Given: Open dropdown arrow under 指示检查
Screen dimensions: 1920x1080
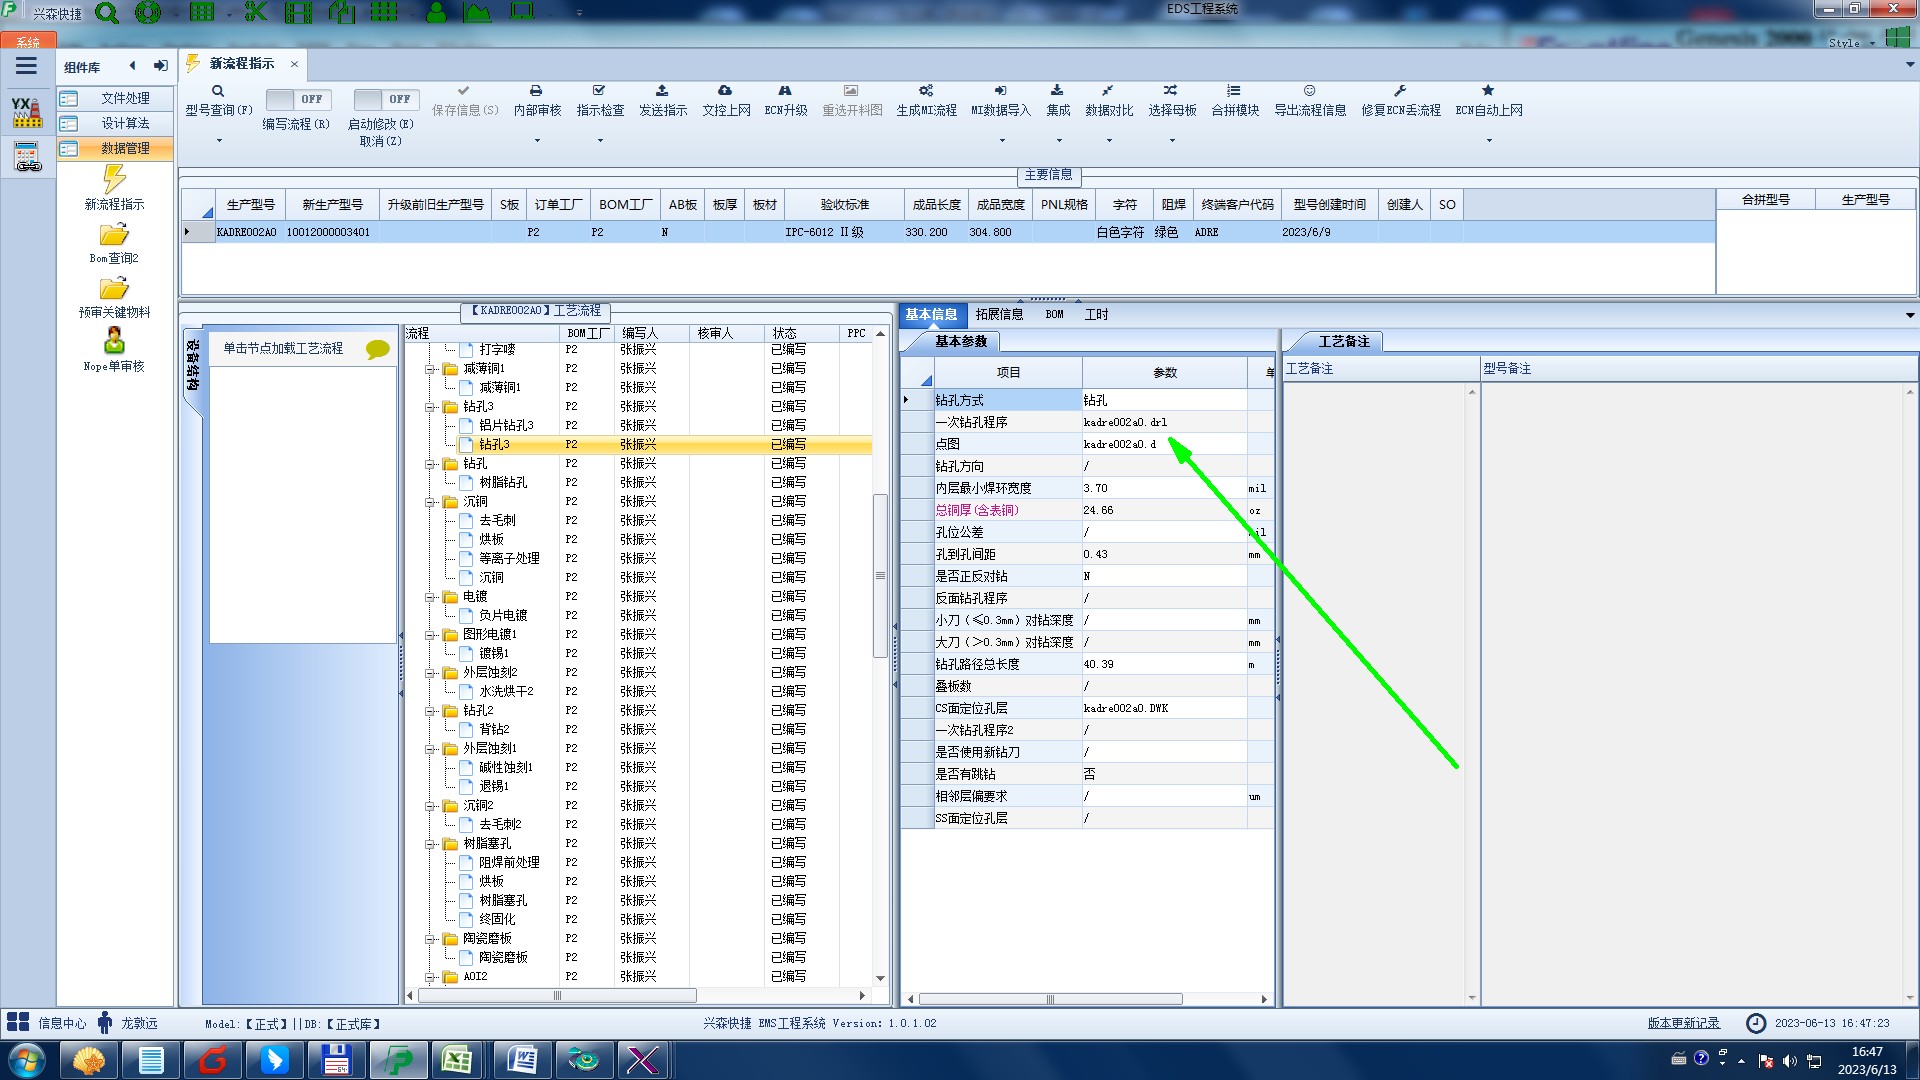Looking at the screenshot, I should 600,141.
